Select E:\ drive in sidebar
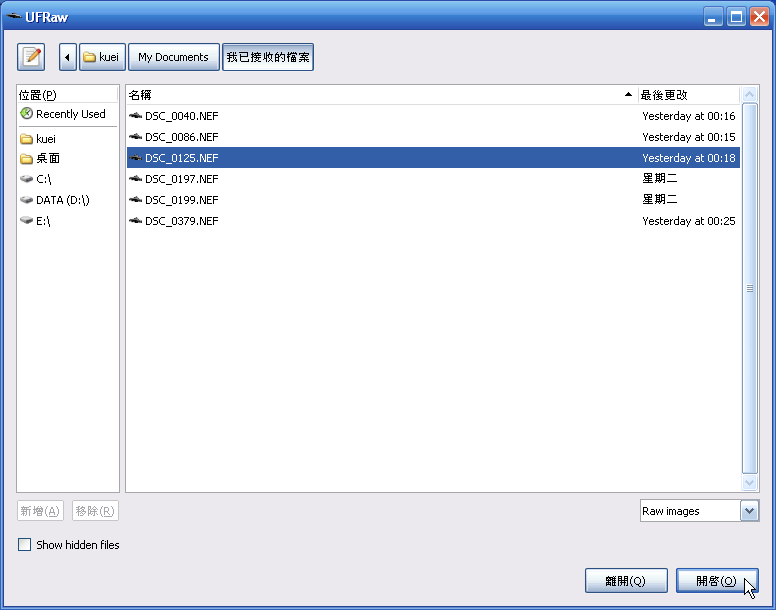The width and height of the screenshot is (776, 610). click(68, 221)
